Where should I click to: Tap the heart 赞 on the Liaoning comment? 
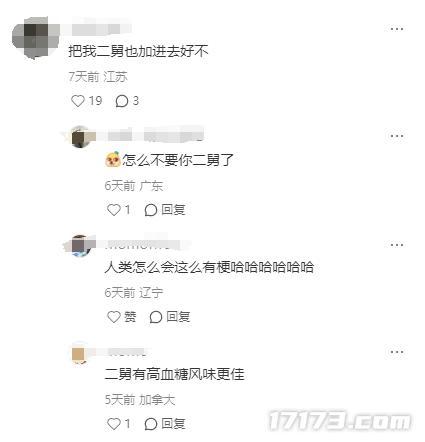[114, 317]
